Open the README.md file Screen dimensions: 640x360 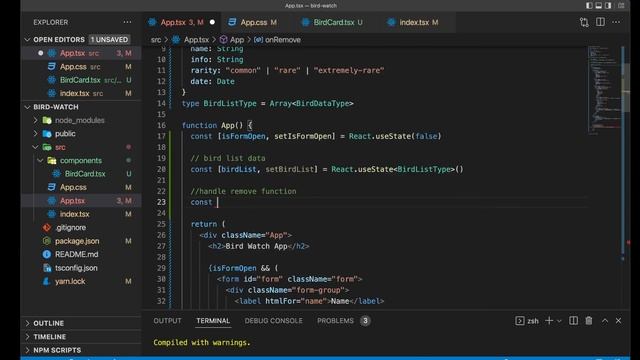coord(81,254)
